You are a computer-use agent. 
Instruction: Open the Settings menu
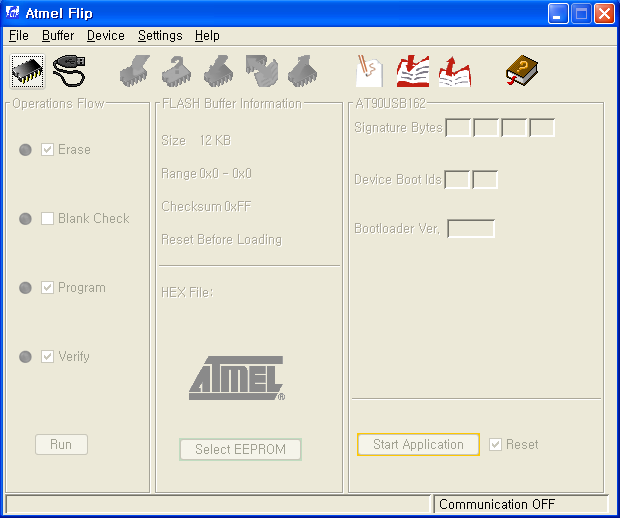(x=160, y=36)
